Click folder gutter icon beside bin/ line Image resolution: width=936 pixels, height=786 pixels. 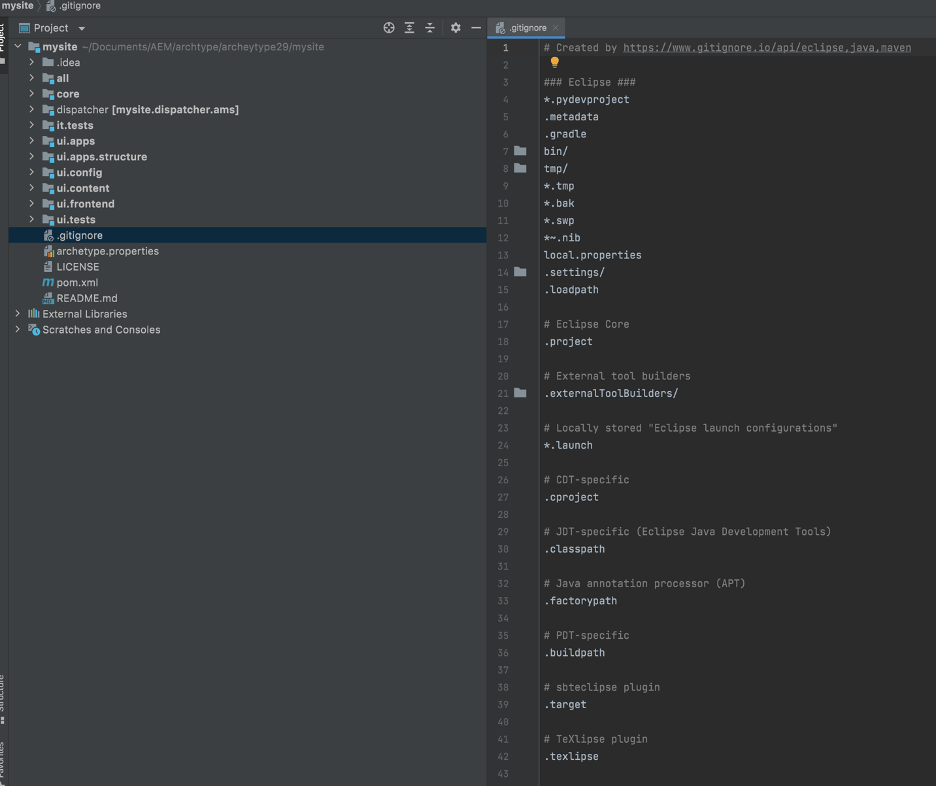tap(520, 151)
